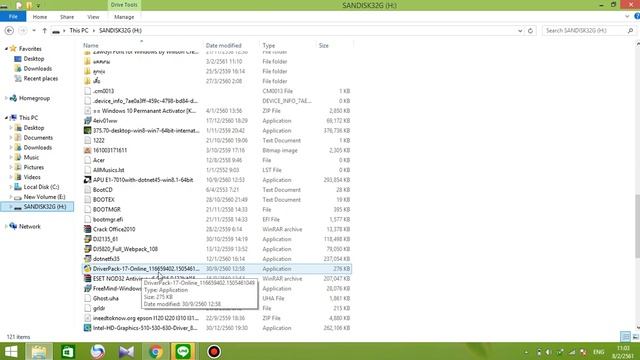Select Pictures under This PC

click(x=33, y=167)
